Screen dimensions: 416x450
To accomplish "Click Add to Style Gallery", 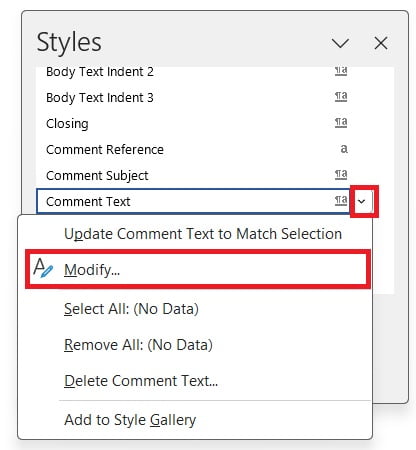I will (130, 420).
